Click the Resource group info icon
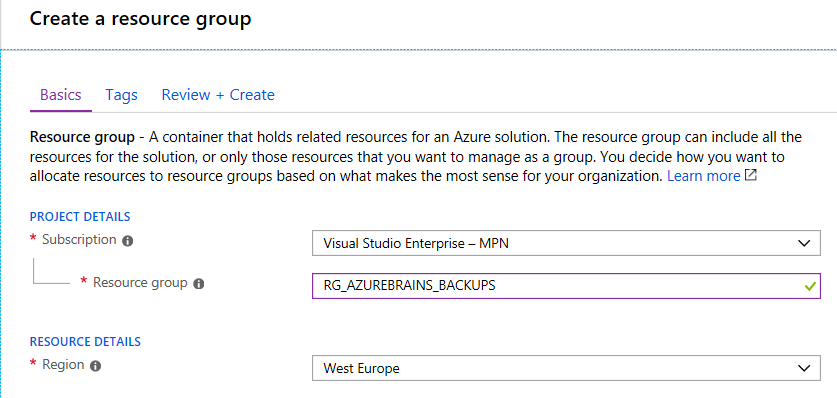Image resolution: width=837 pixels, height=398 pixels. tap(199, 284)
